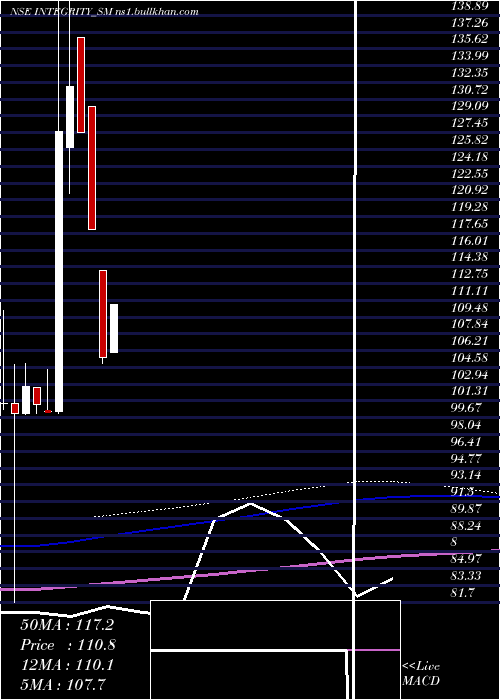Click the 101.31 axis label

[x=470, y=392]
